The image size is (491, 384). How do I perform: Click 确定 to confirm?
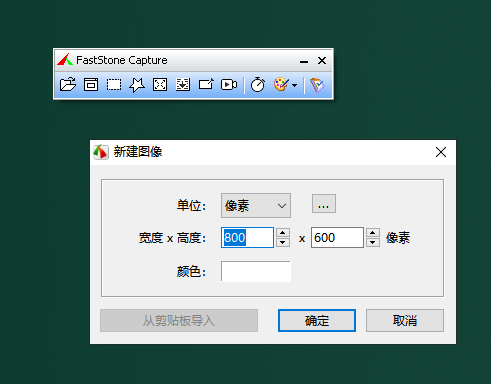pos(317,320)
